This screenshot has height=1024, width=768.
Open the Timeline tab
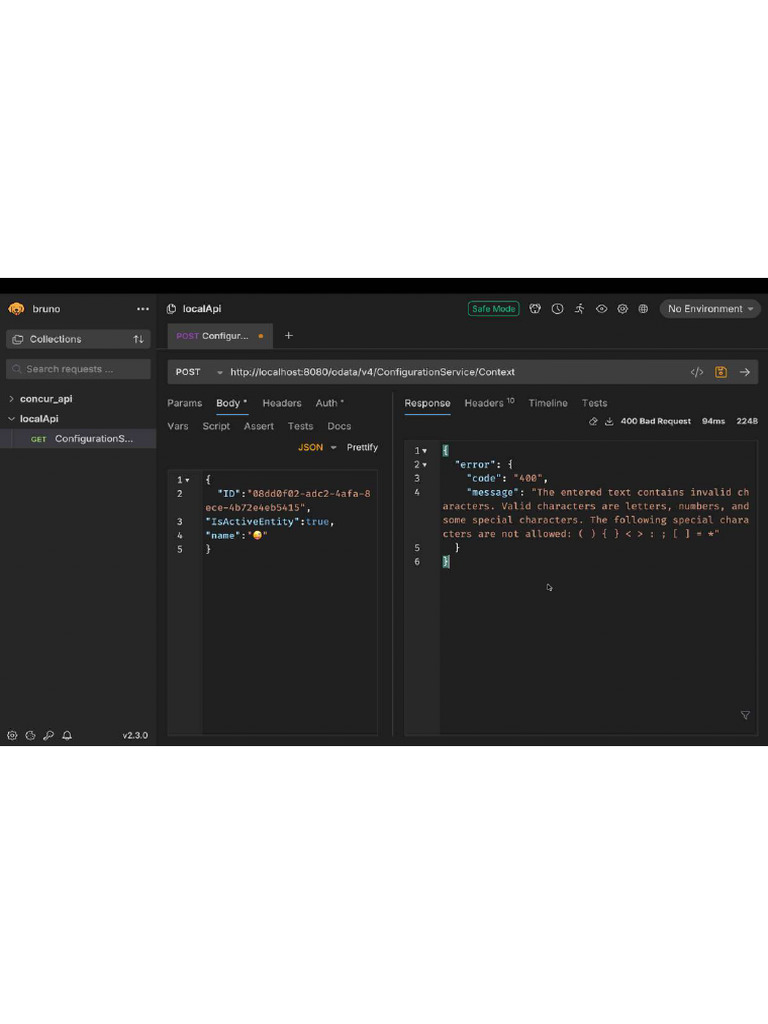coord(548,403)
